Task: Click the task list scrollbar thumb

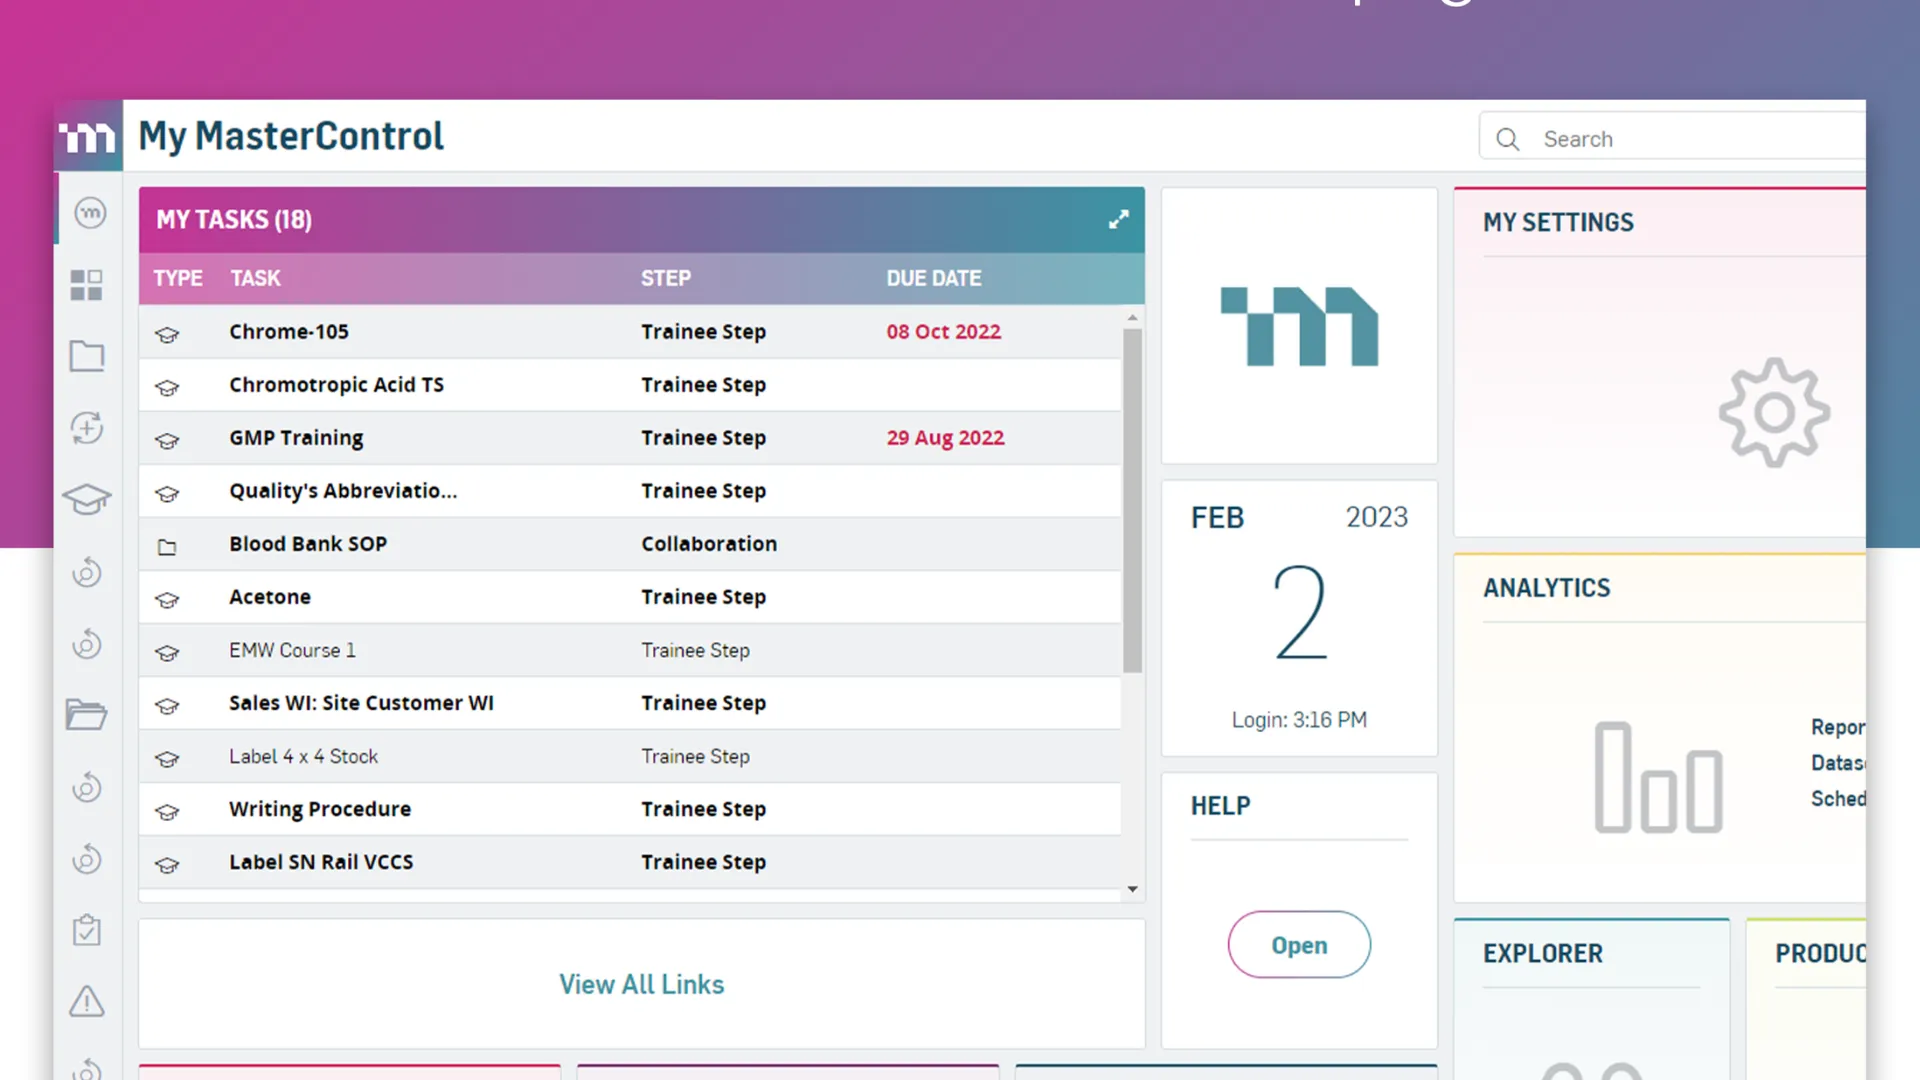Action: click(x=1132, y=500)
